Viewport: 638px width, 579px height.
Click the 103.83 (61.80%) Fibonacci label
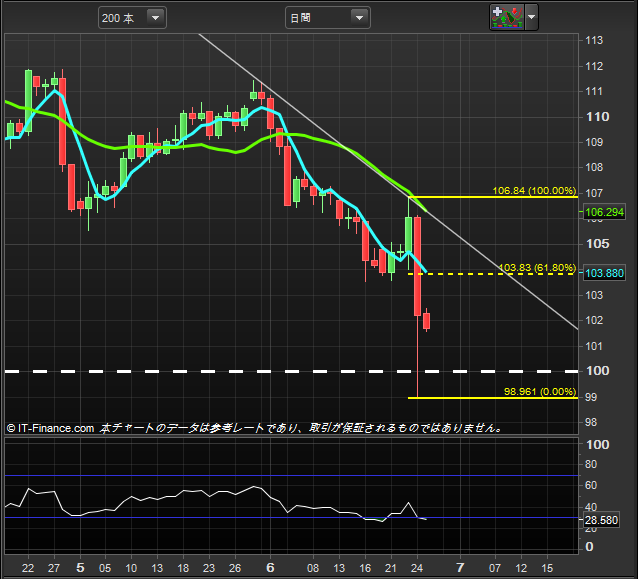coord(537,267)
